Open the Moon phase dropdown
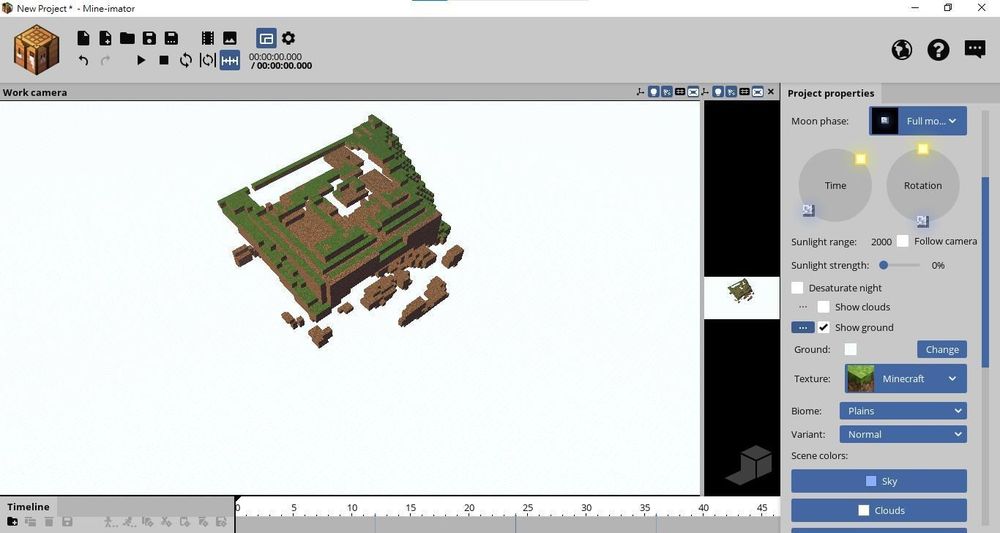The image size is (1000, 533). pyautogui.click(x=918, y=121)
